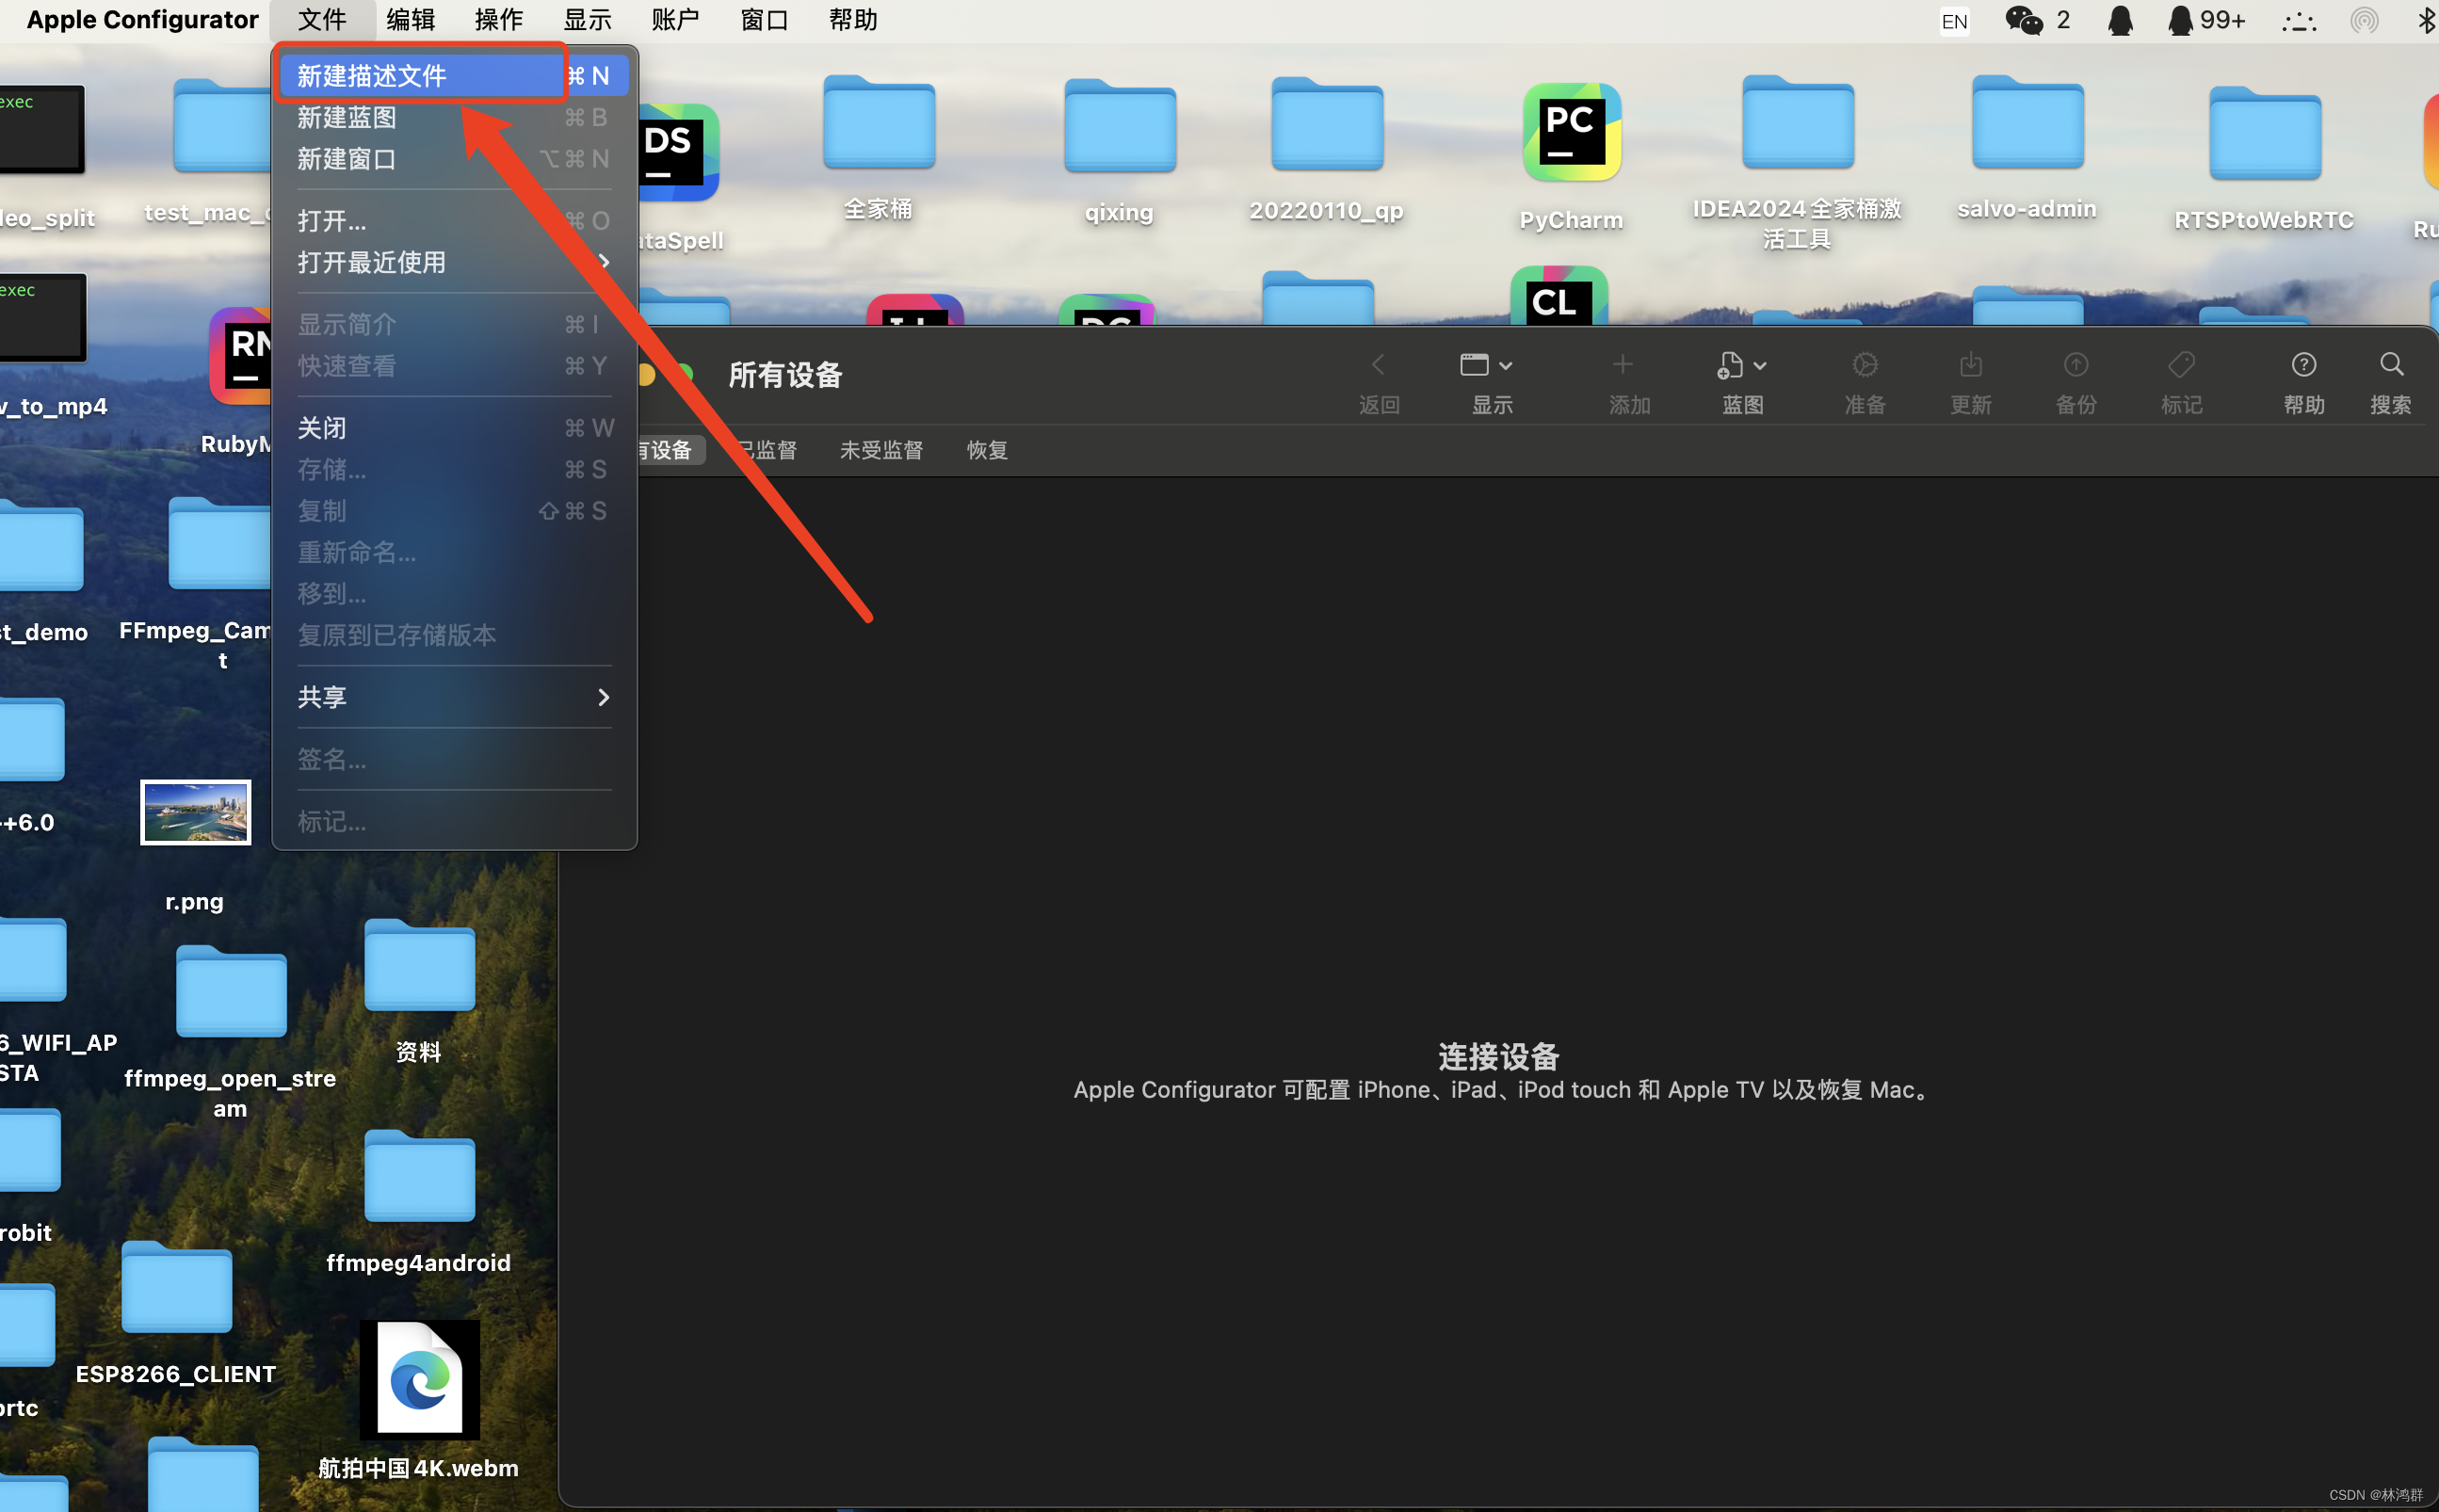Select the RTSPtoWebRTC desktop folder
The height and width of the screenshot is (1512, 2439).
[2264, 135]
